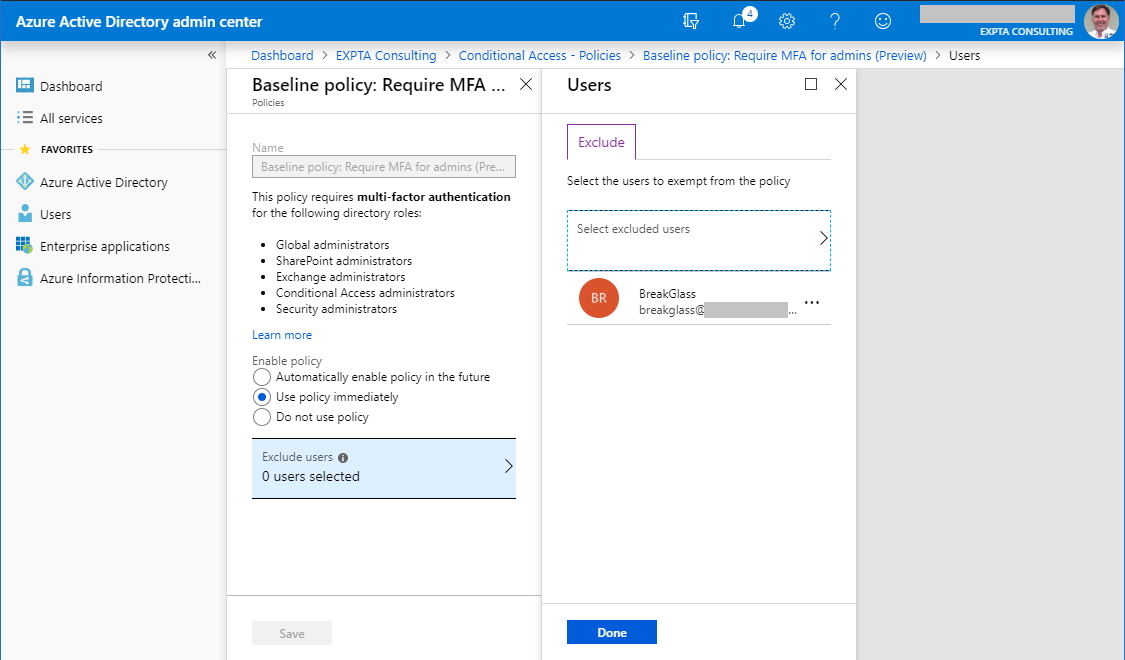The image size is (1125, 660).
Task: Maximize the Users blade
Action: tap(811, 84)
